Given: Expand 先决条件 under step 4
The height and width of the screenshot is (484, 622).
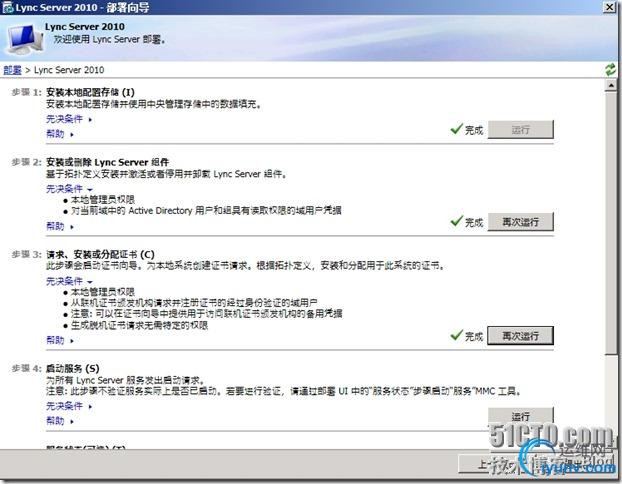Looking at the screenshot, I should [x=69, y=406].
